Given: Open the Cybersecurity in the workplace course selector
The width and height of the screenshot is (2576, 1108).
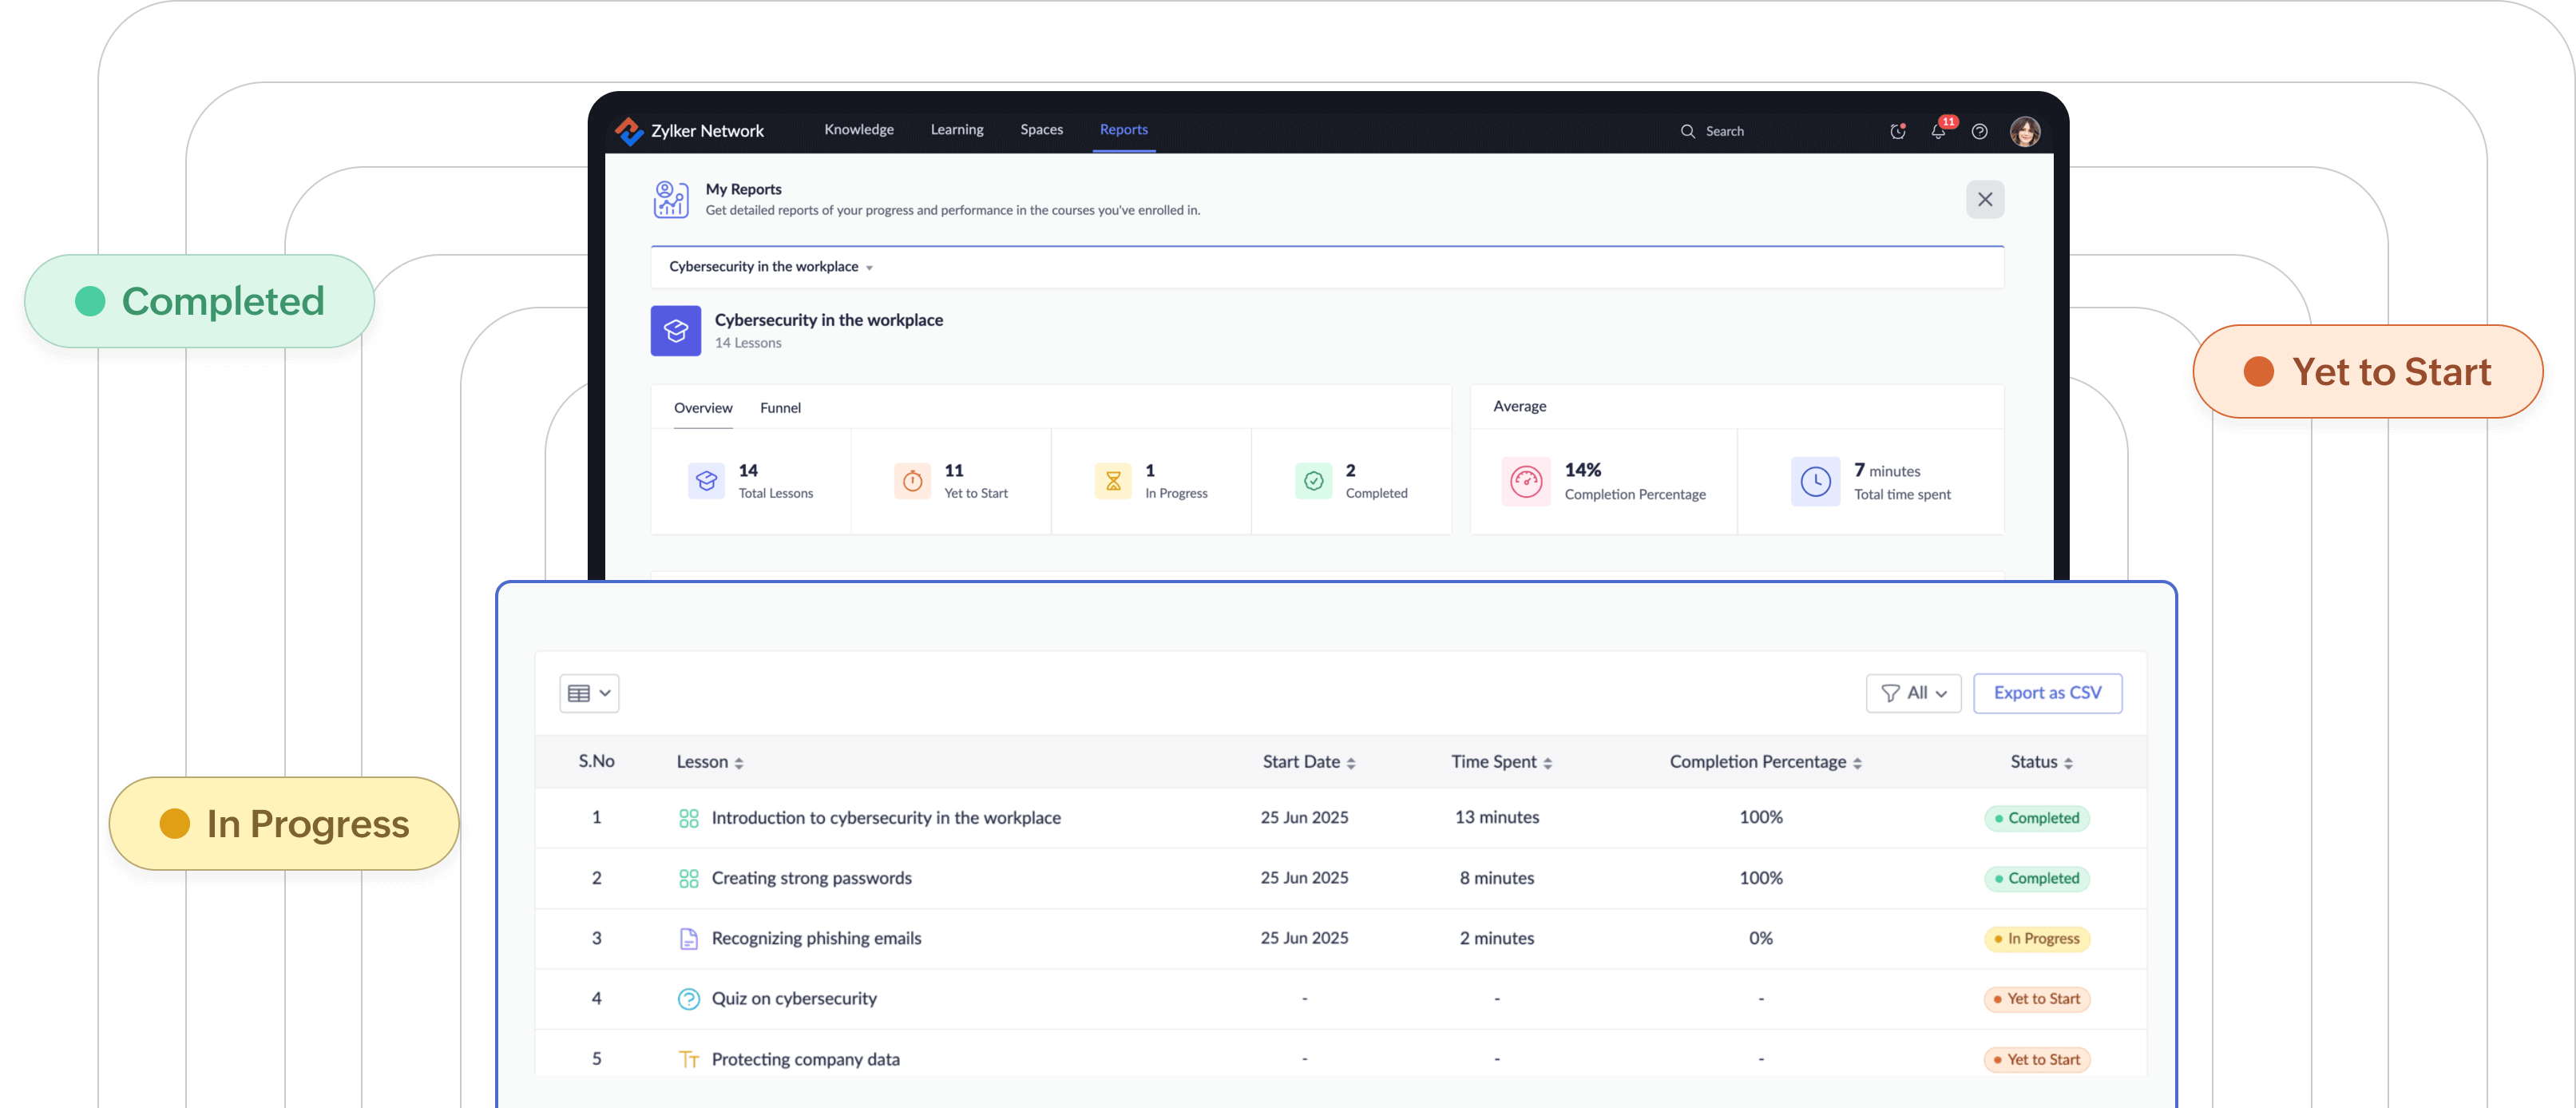Looking at the screenshot, I should pos(770,267).
